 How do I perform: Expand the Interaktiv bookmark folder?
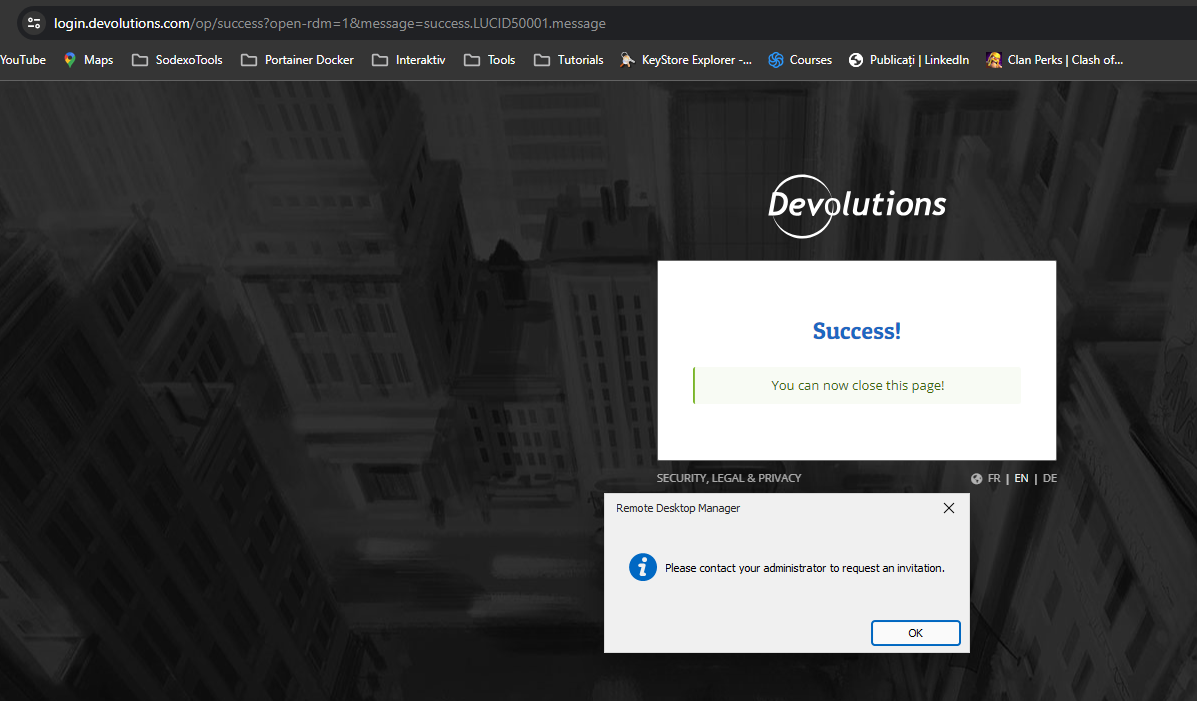pos(408,60)
